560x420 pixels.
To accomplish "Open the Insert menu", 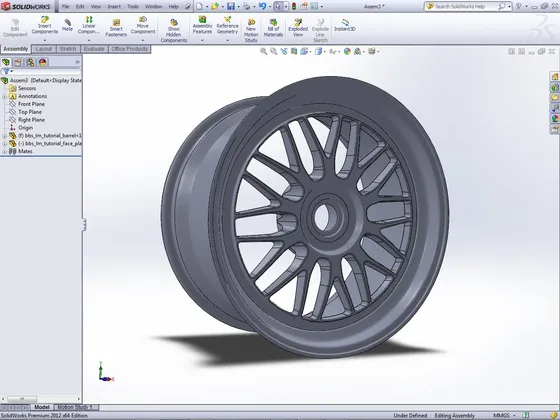I will pos(114,6).
